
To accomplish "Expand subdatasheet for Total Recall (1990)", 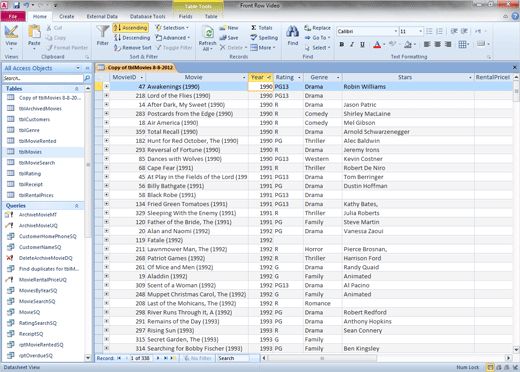I will 106,131.
